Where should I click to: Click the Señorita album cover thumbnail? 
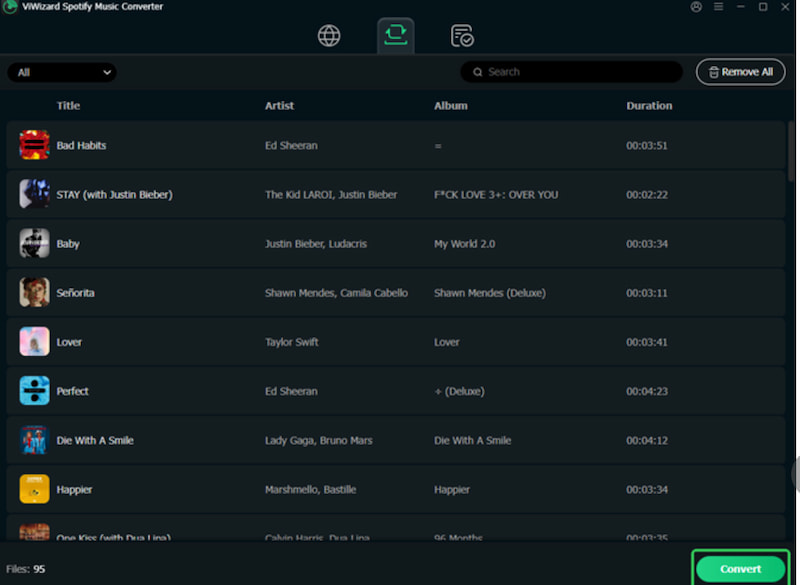click(34, 292)
